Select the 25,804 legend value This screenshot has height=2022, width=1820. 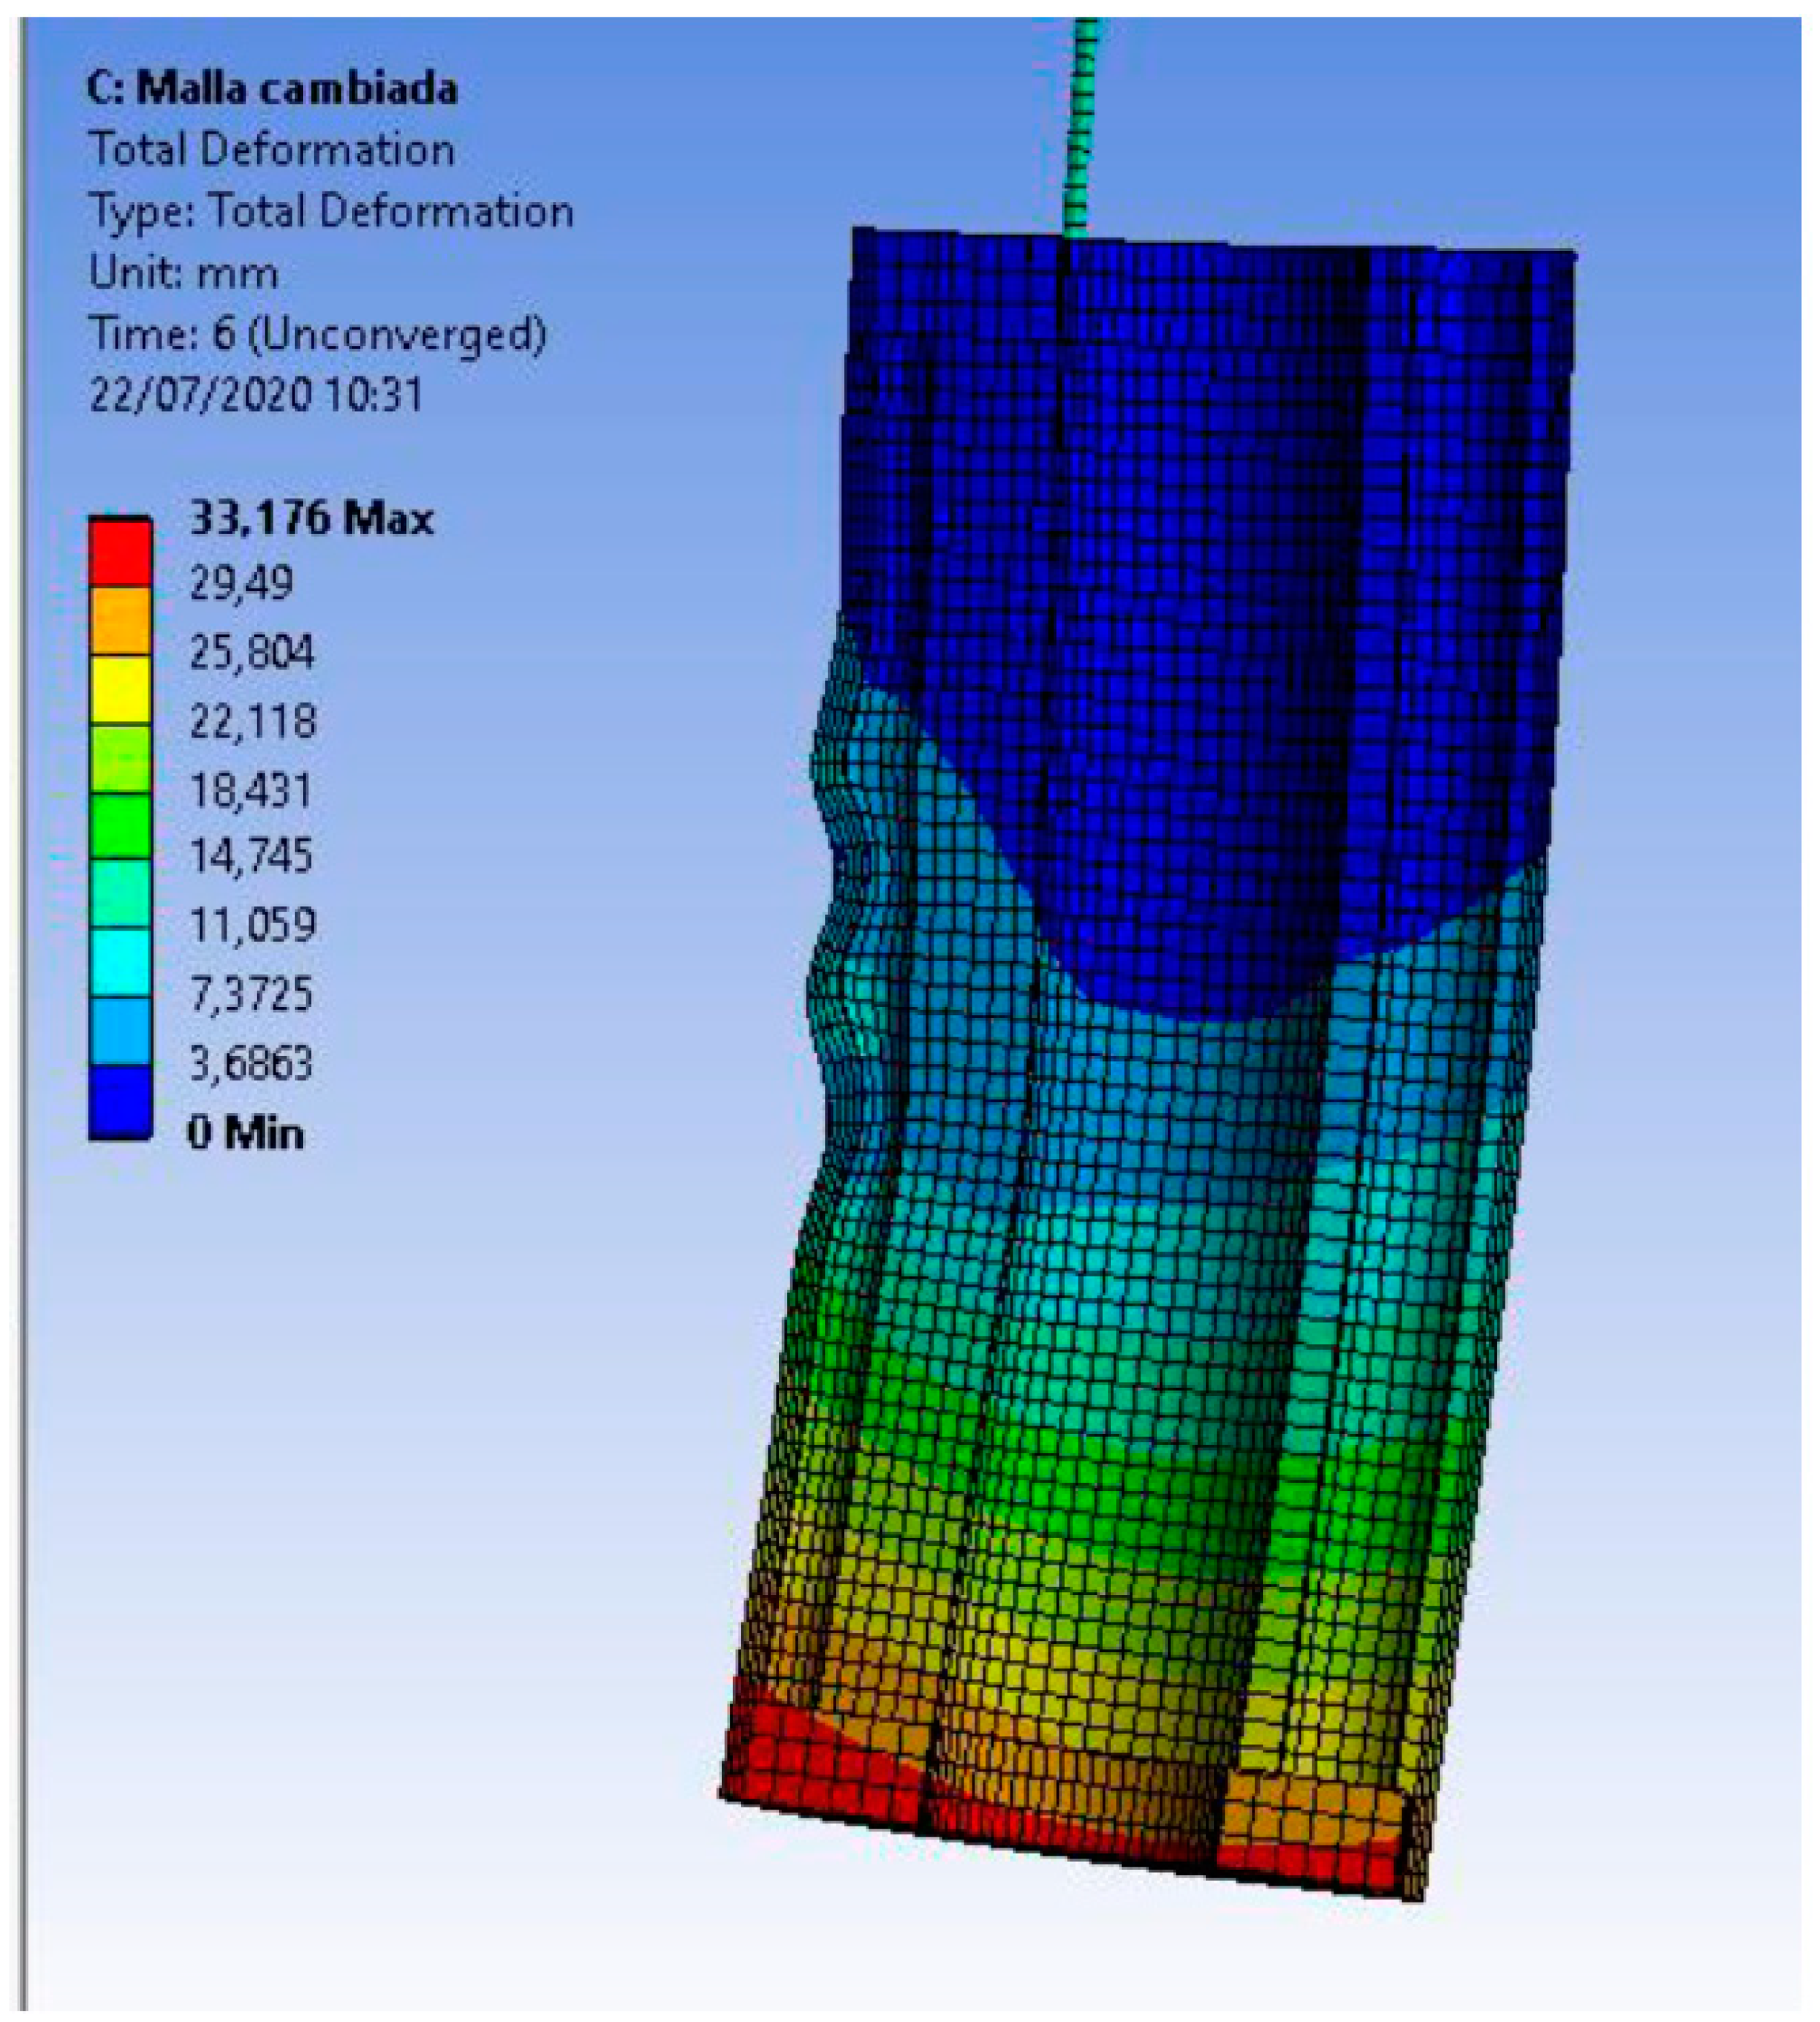coord(252,652)
